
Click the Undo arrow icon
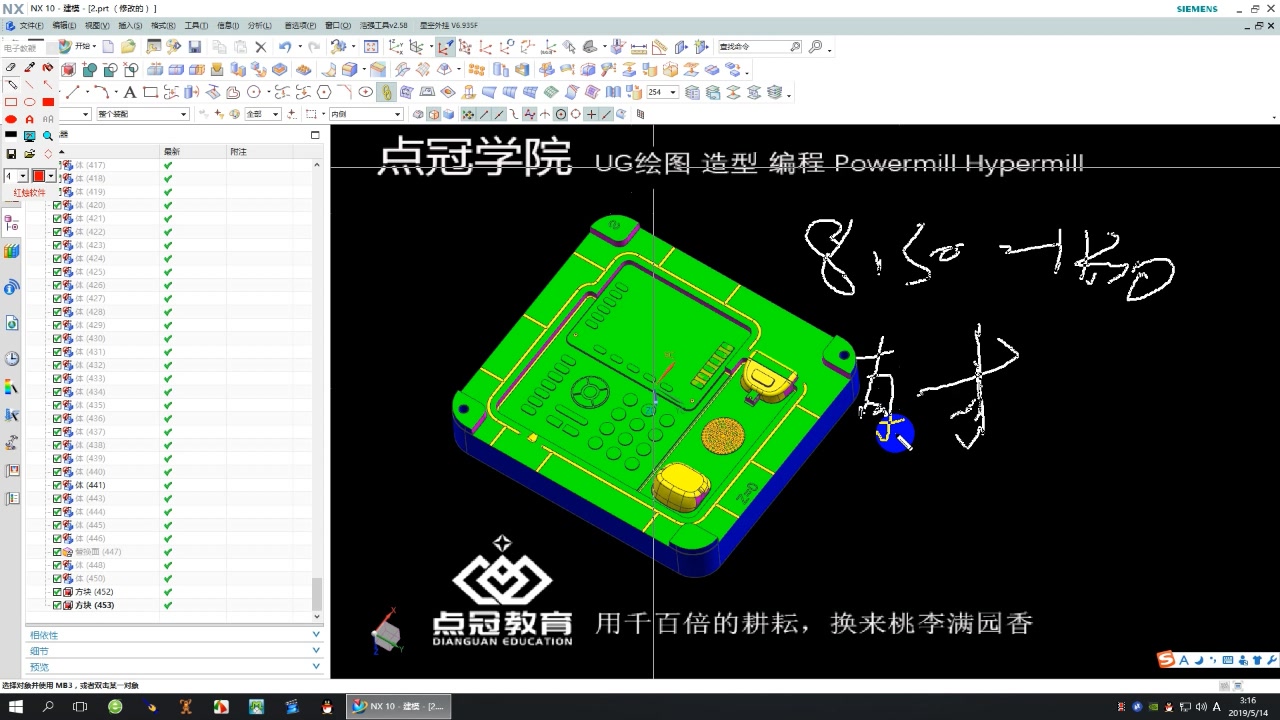[x=285, y=47]
